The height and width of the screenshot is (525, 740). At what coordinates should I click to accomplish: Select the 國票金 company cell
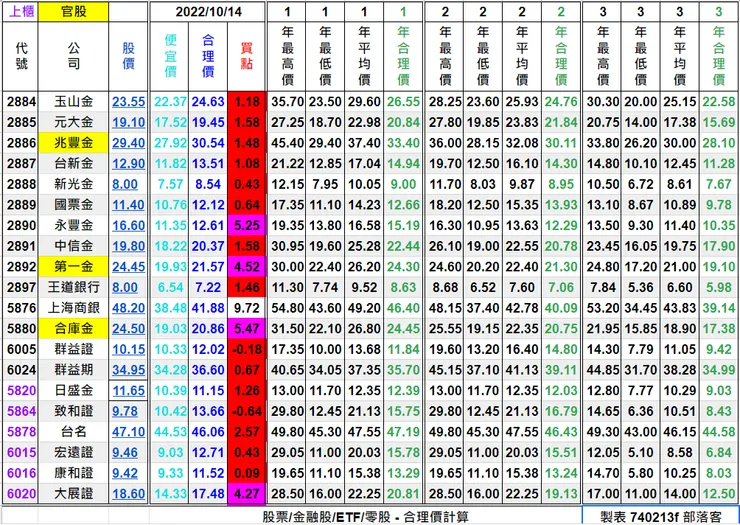point(74,205)
